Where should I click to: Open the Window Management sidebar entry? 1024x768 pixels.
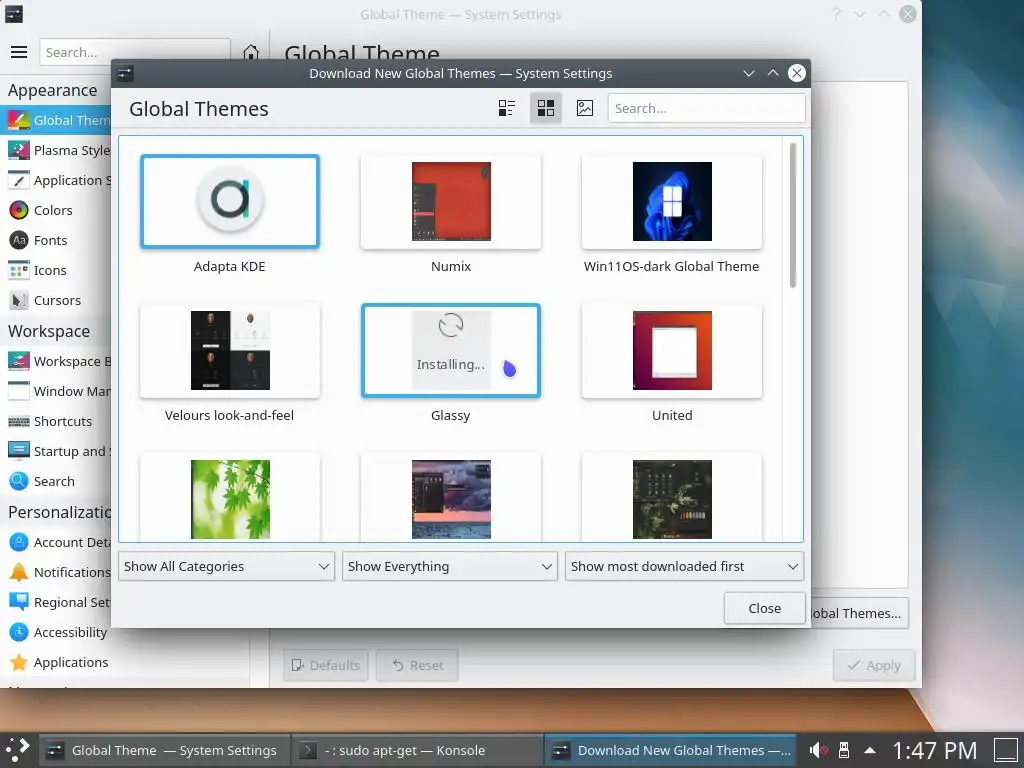tap(56, 391)
